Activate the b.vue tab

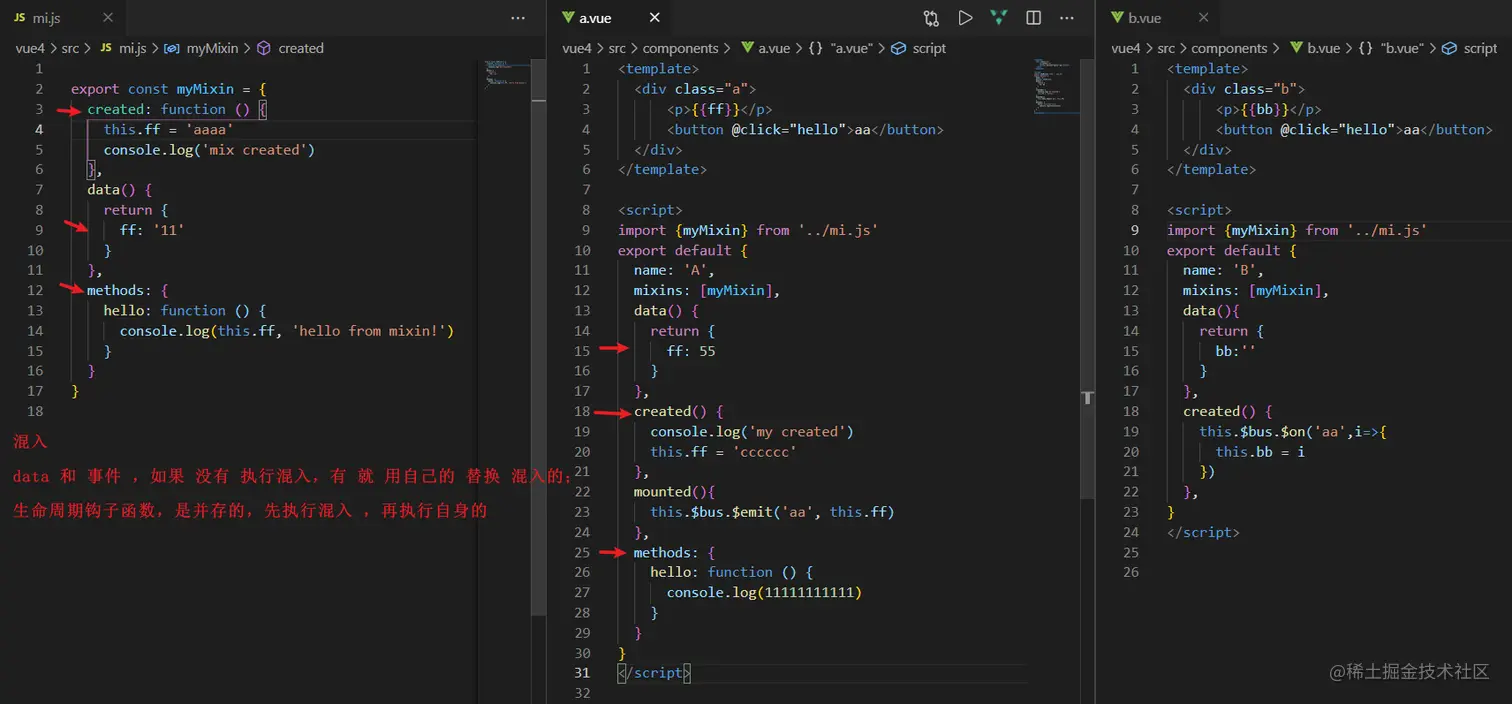1144,18
